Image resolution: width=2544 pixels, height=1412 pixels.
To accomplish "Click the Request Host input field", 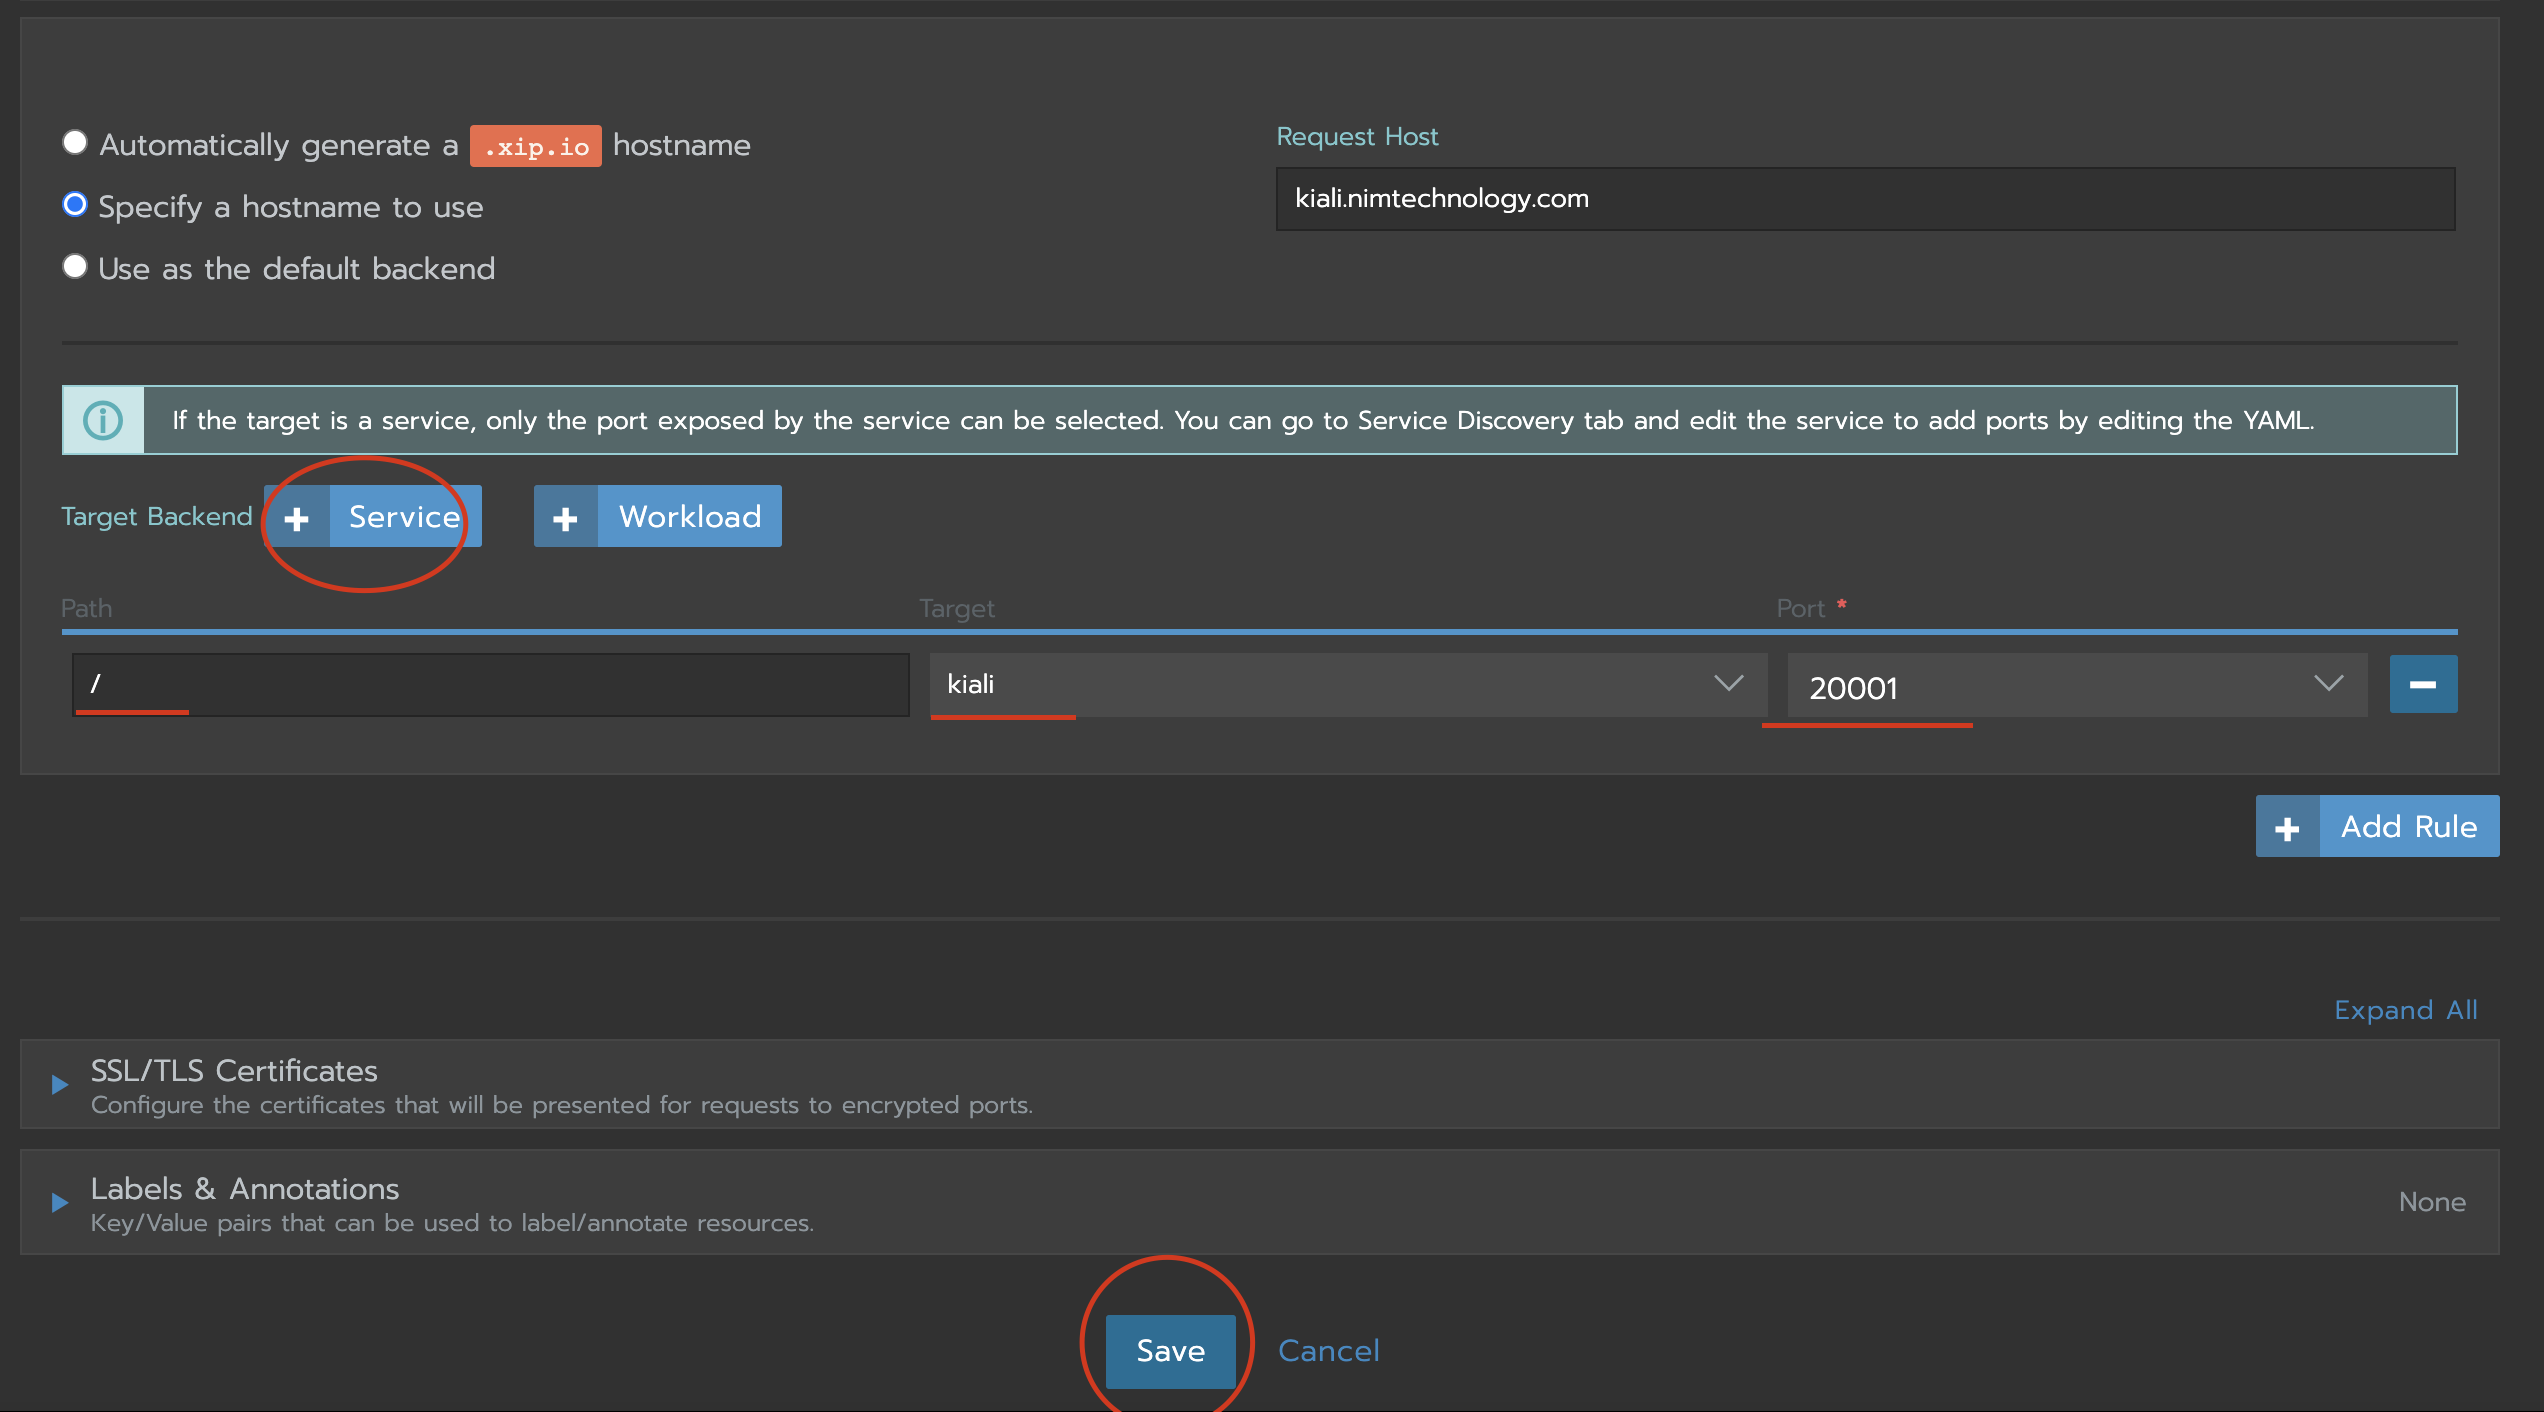I will click(1864, 199).
